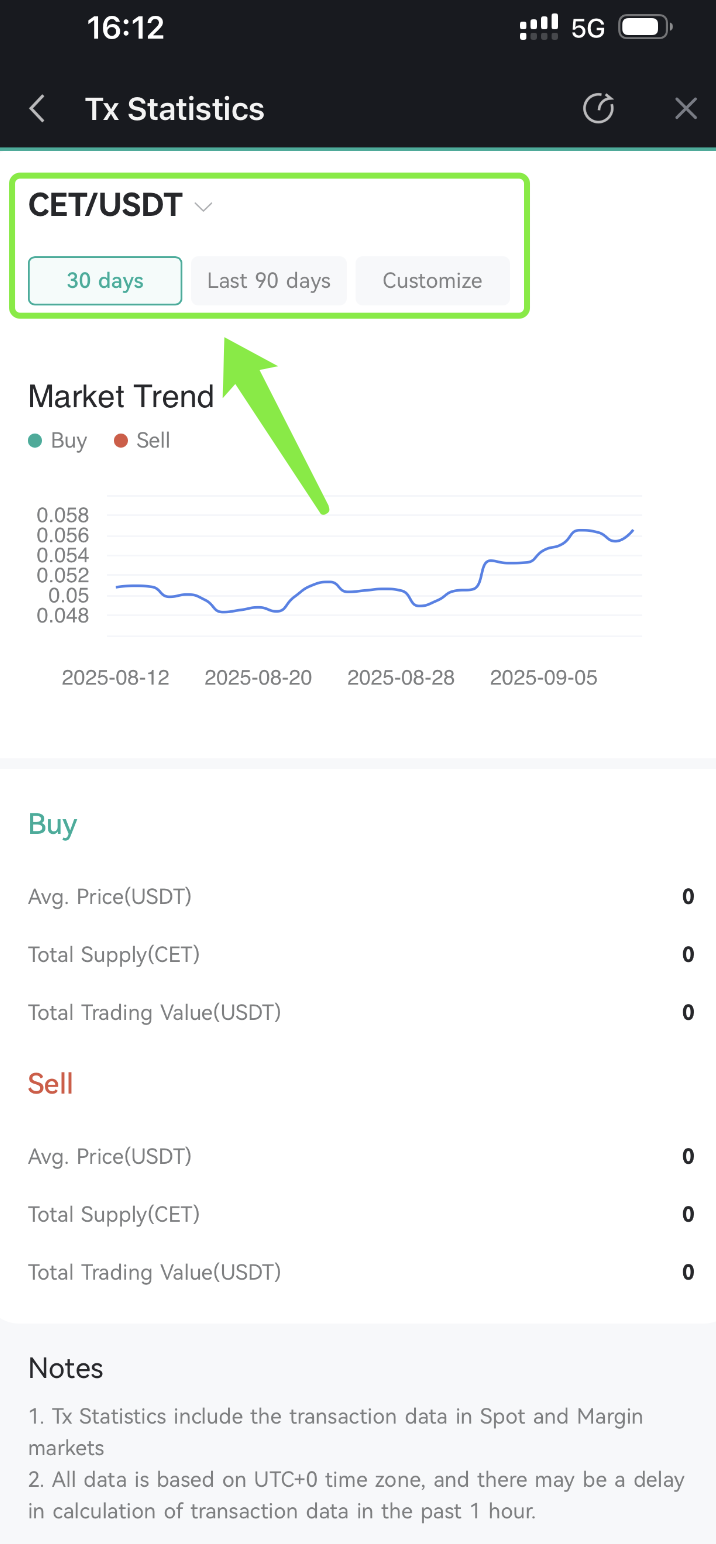This screenshot has width=716, height=1544.
Task: Tap the cellular signal bars icon
Action: 539,27
